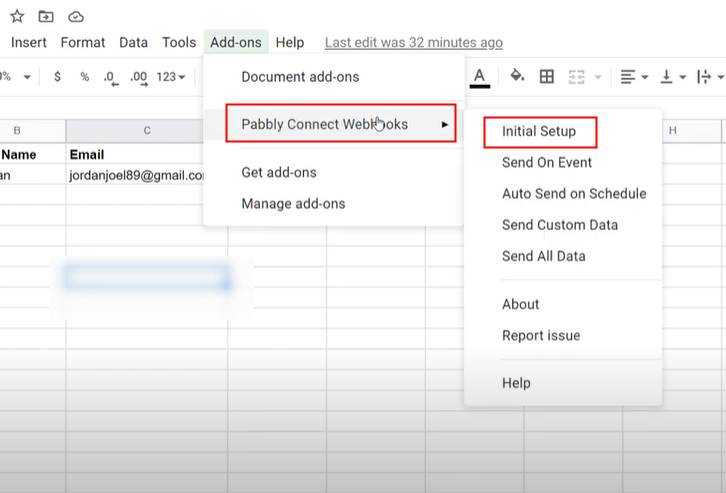726x493 pixels.
Task: Expand the Pabbly Connect Webhooks submenu
Action: tap(334, 124)
